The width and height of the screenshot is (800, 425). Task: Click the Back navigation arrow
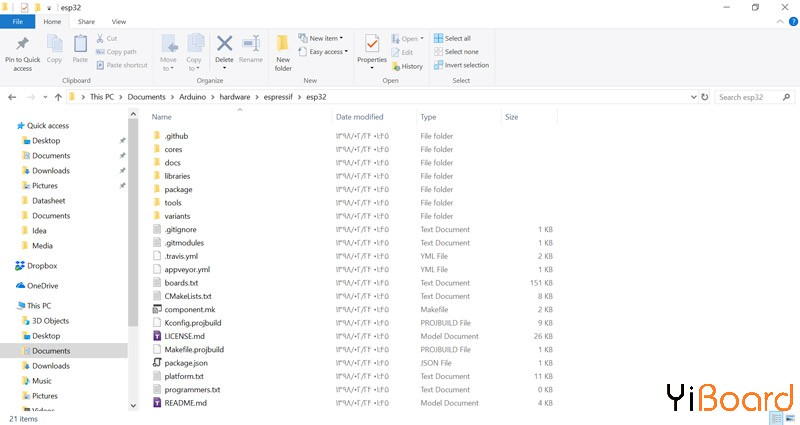[x=12, y=97]
